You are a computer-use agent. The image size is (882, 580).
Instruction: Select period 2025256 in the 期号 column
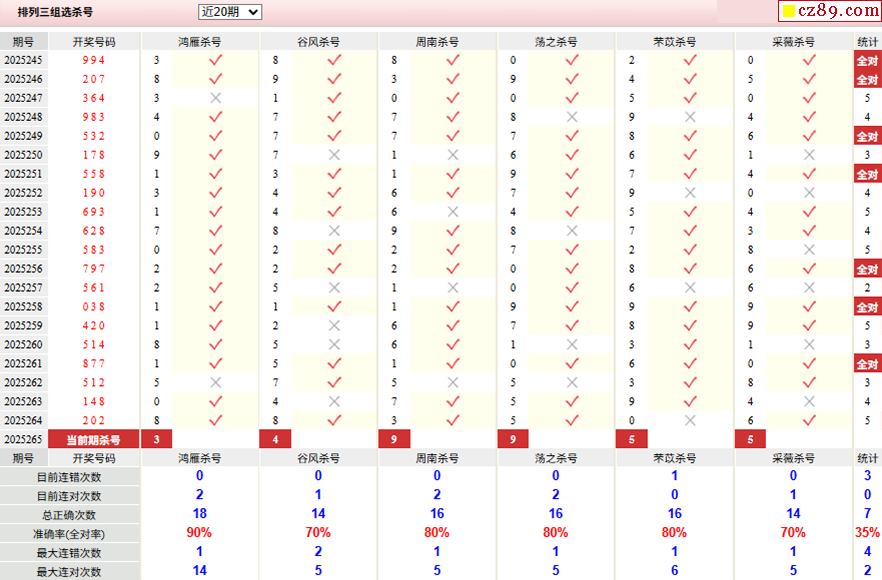click(23, 269)
